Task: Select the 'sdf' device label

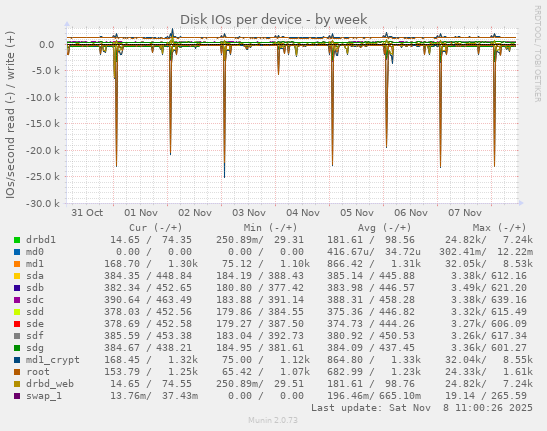Action: tap(35, 336)
